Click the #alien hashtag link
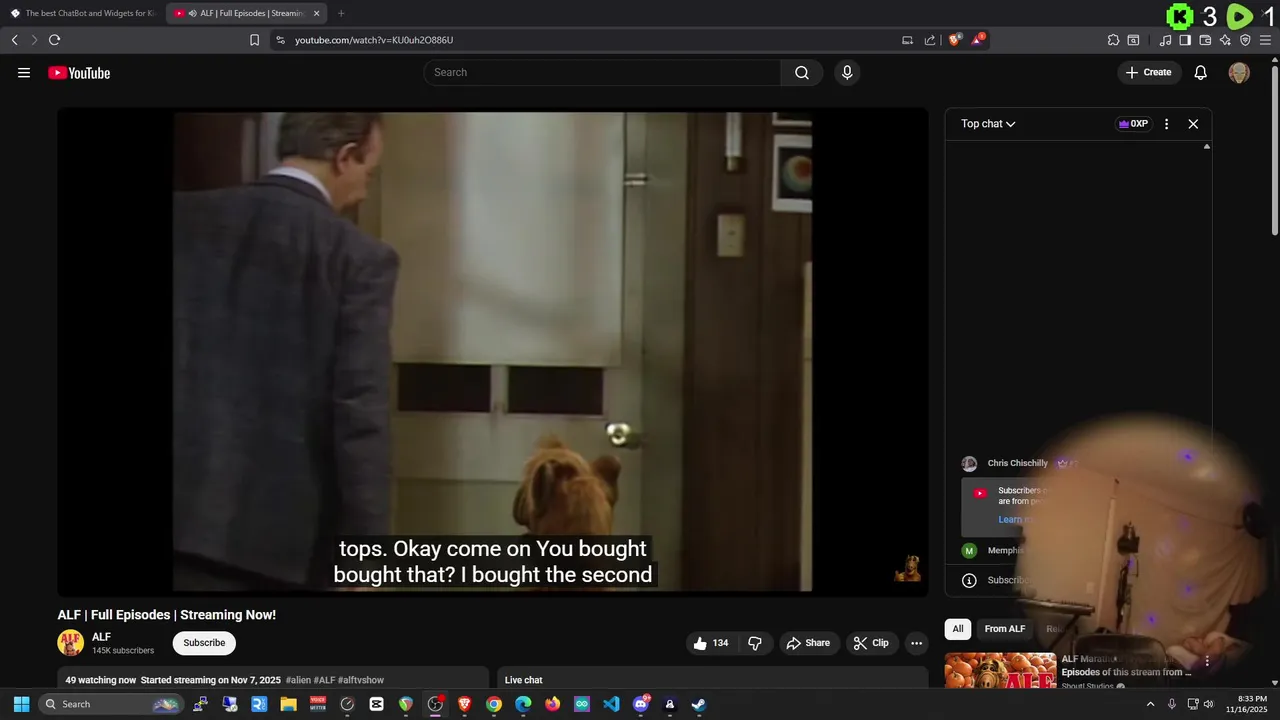1280x720 pixels. coord(298,680)
